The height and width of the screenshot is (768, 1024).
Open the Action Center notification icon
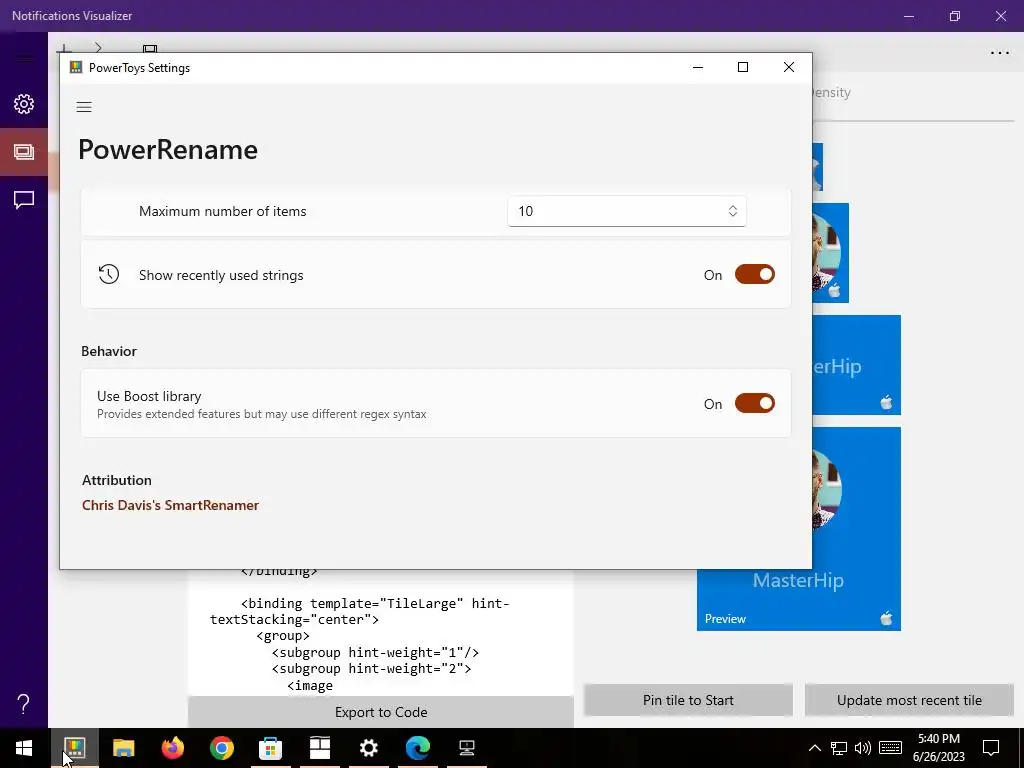coord(991,748)
